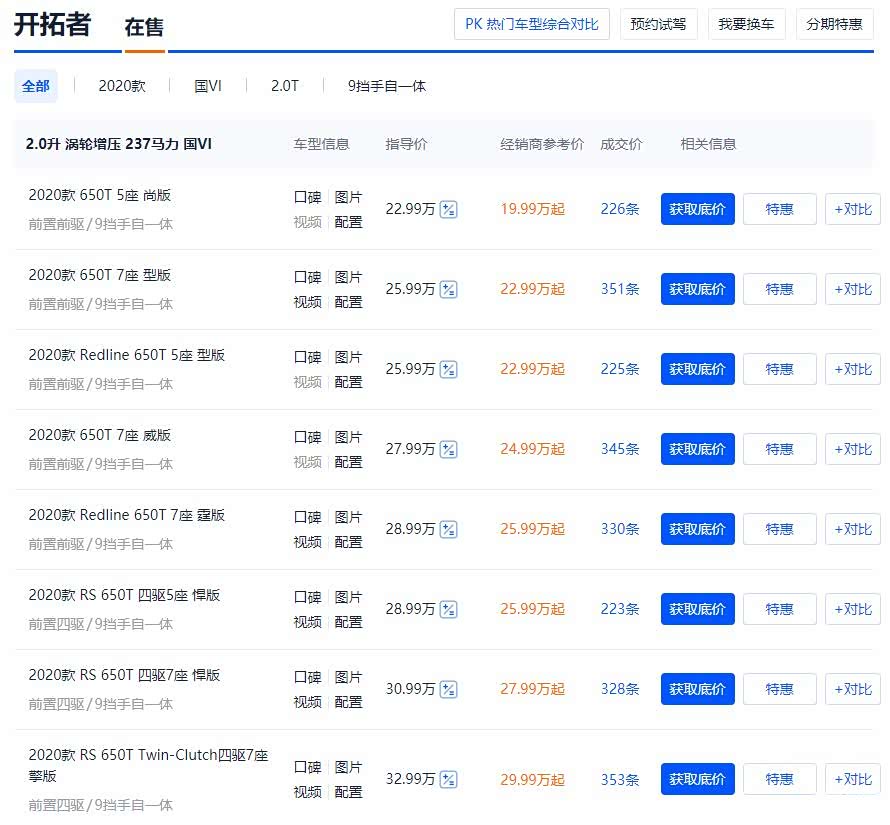Click 我要换车 button
This screenshot has width=890, height=825.
pos(746,24)
